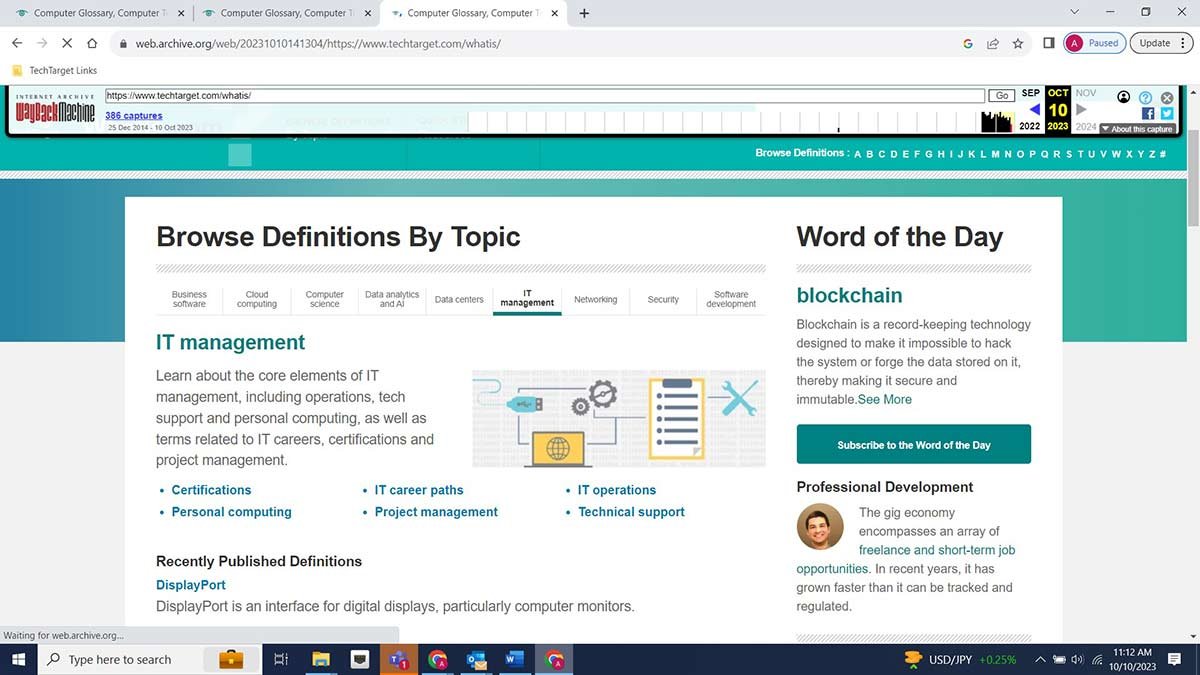The height and width of the screenshot is (675, 1200).
Task: Go to previous capture with blue arrow
Action: click(x=1034, y=109)
